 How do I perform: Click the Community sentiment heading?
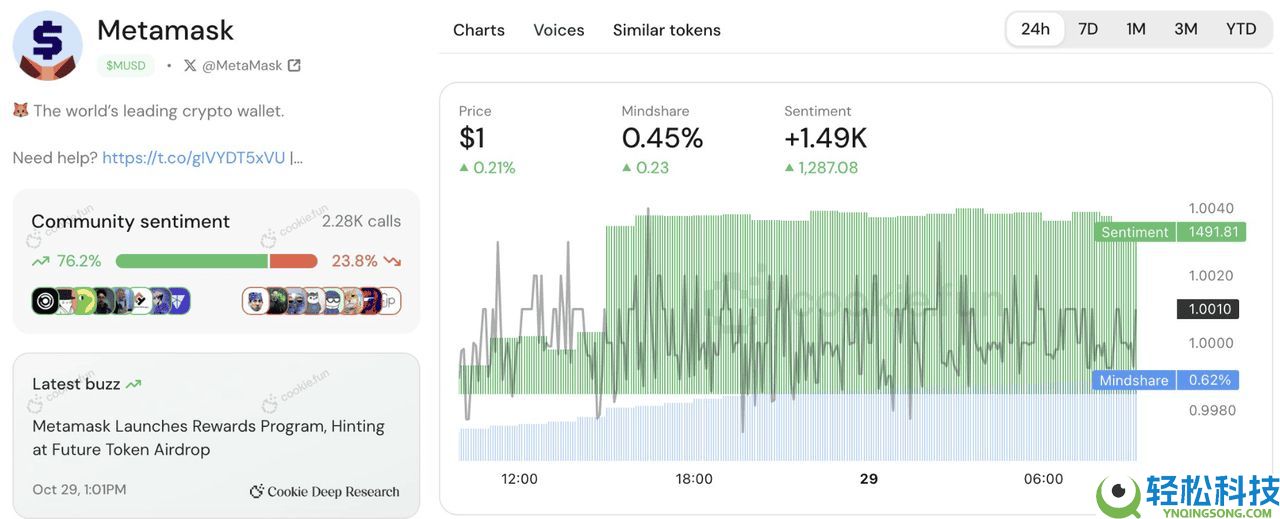coord(131,221)
